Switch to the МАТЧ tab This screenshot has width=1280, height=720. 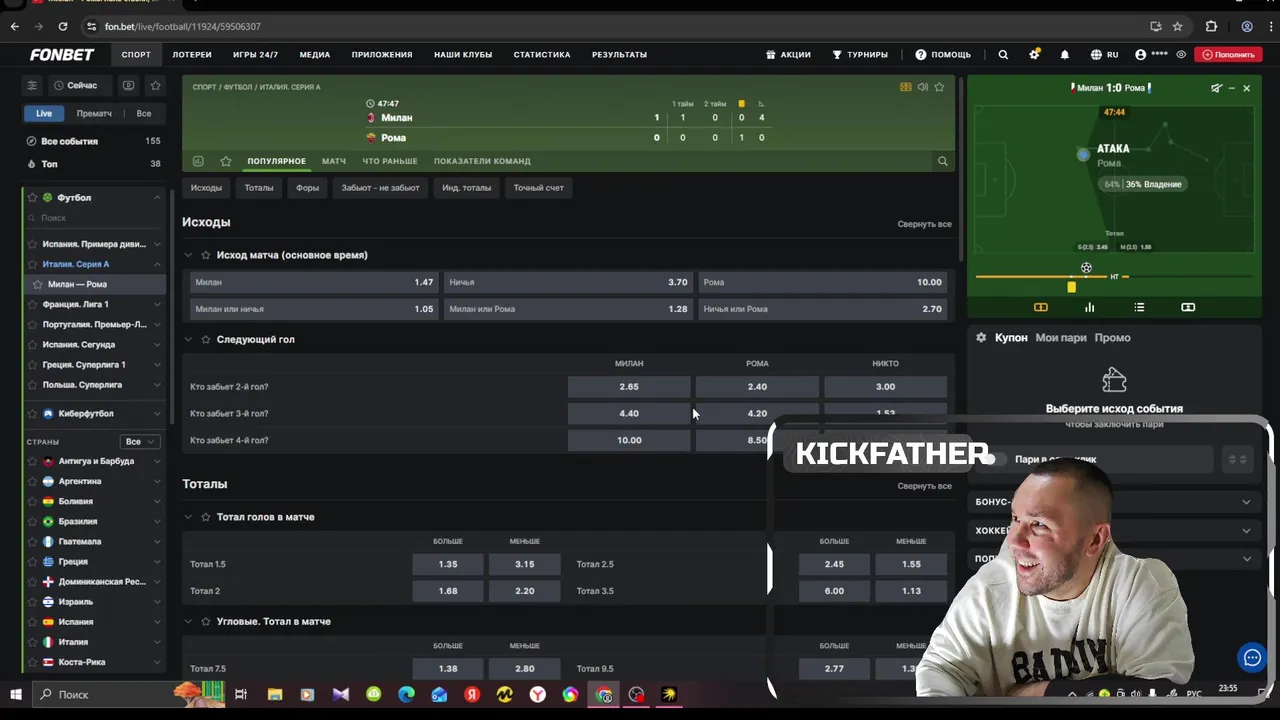334,161
